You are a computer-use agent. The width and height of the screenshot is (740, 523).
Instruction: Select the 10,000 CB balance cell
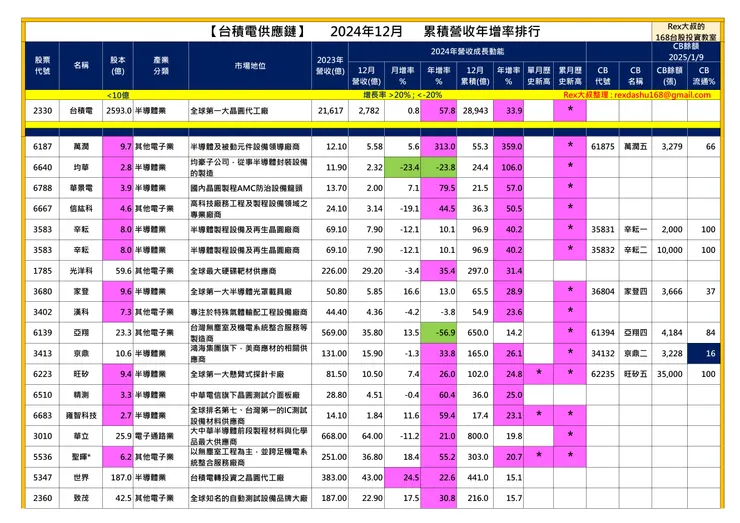click(670, 250)
